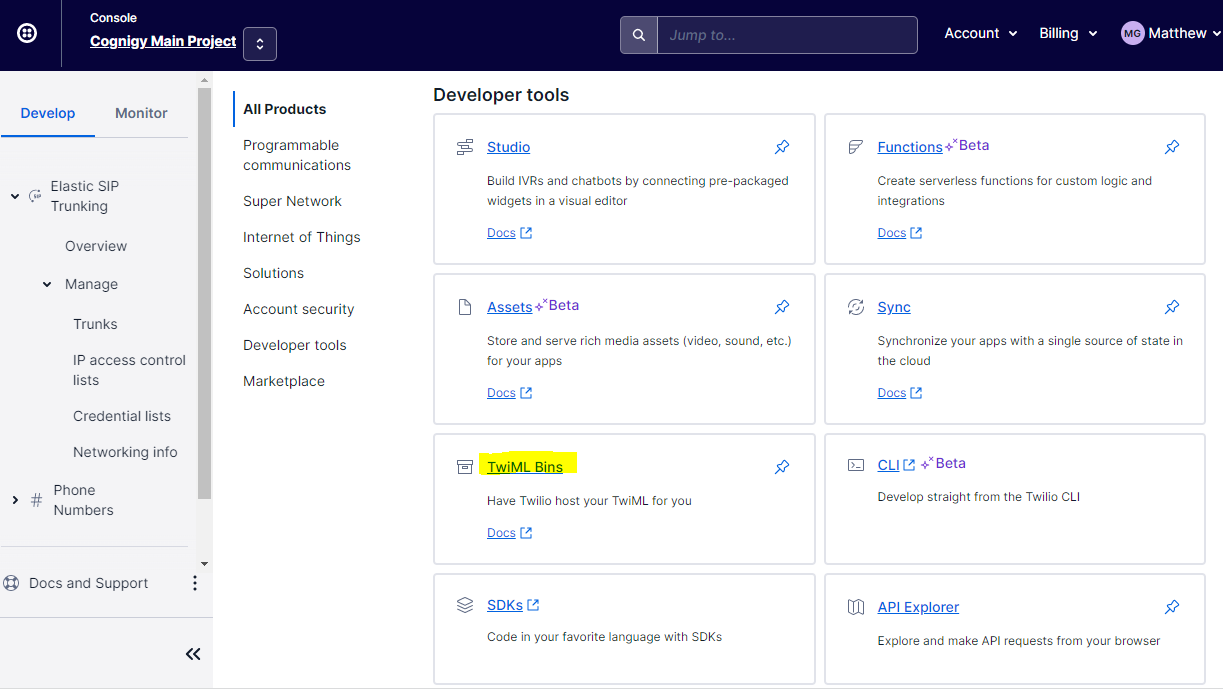The height and width of the screenshot is (689, 1223).
Task: Select Super Network category
Action: point(292,201)
